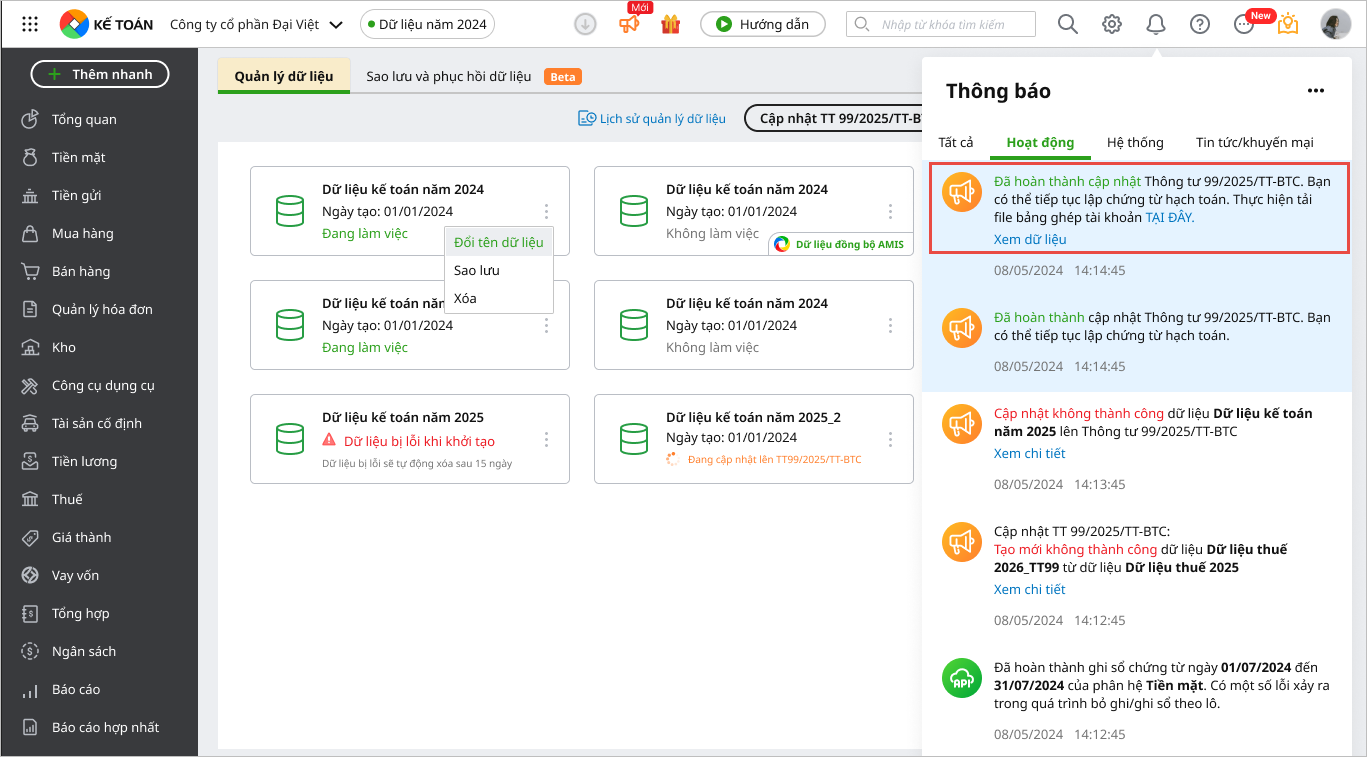1367x757 pixels.
Task: Open Sao lưu và phục hồi dữ liệu tab
Action: (x=448, y=76)
